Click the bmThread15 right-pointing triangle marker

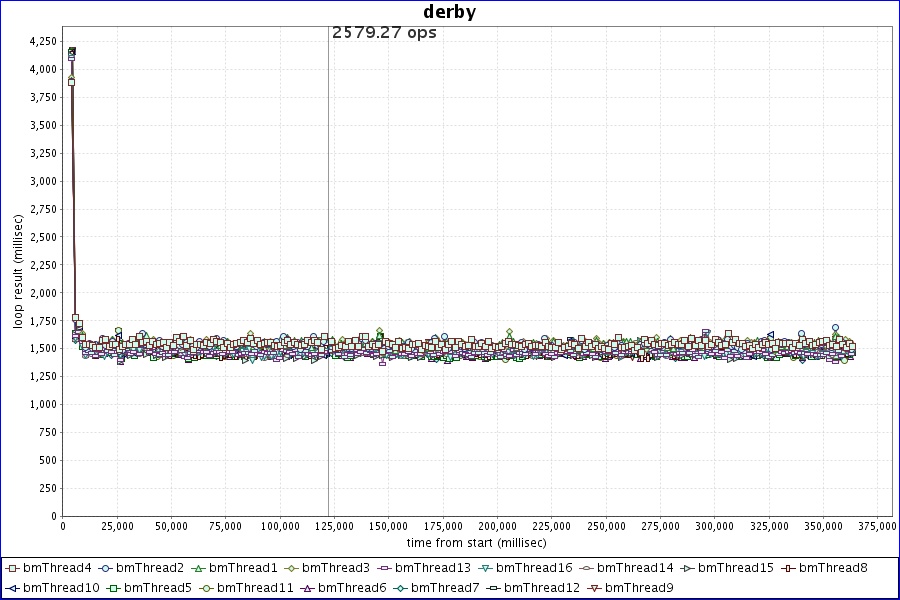pos(687,568)
